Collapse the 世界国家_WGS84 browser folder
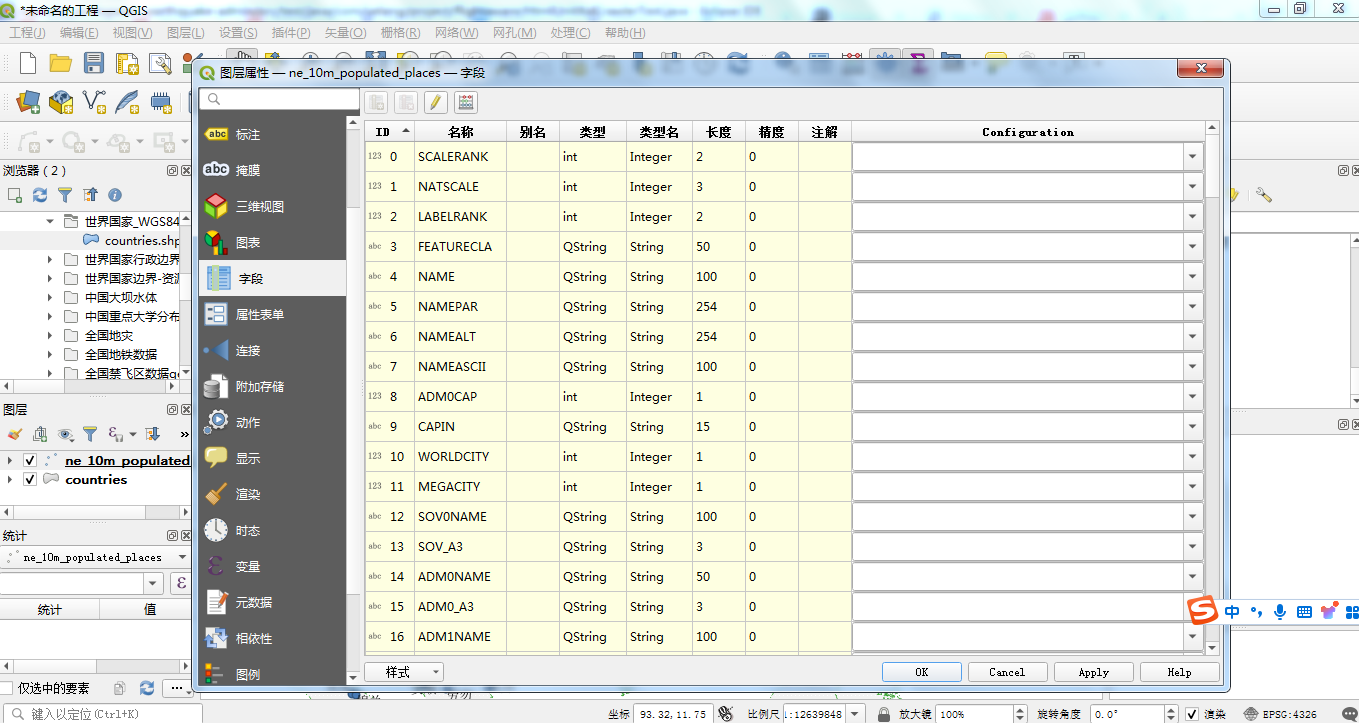 click(50, 221)
